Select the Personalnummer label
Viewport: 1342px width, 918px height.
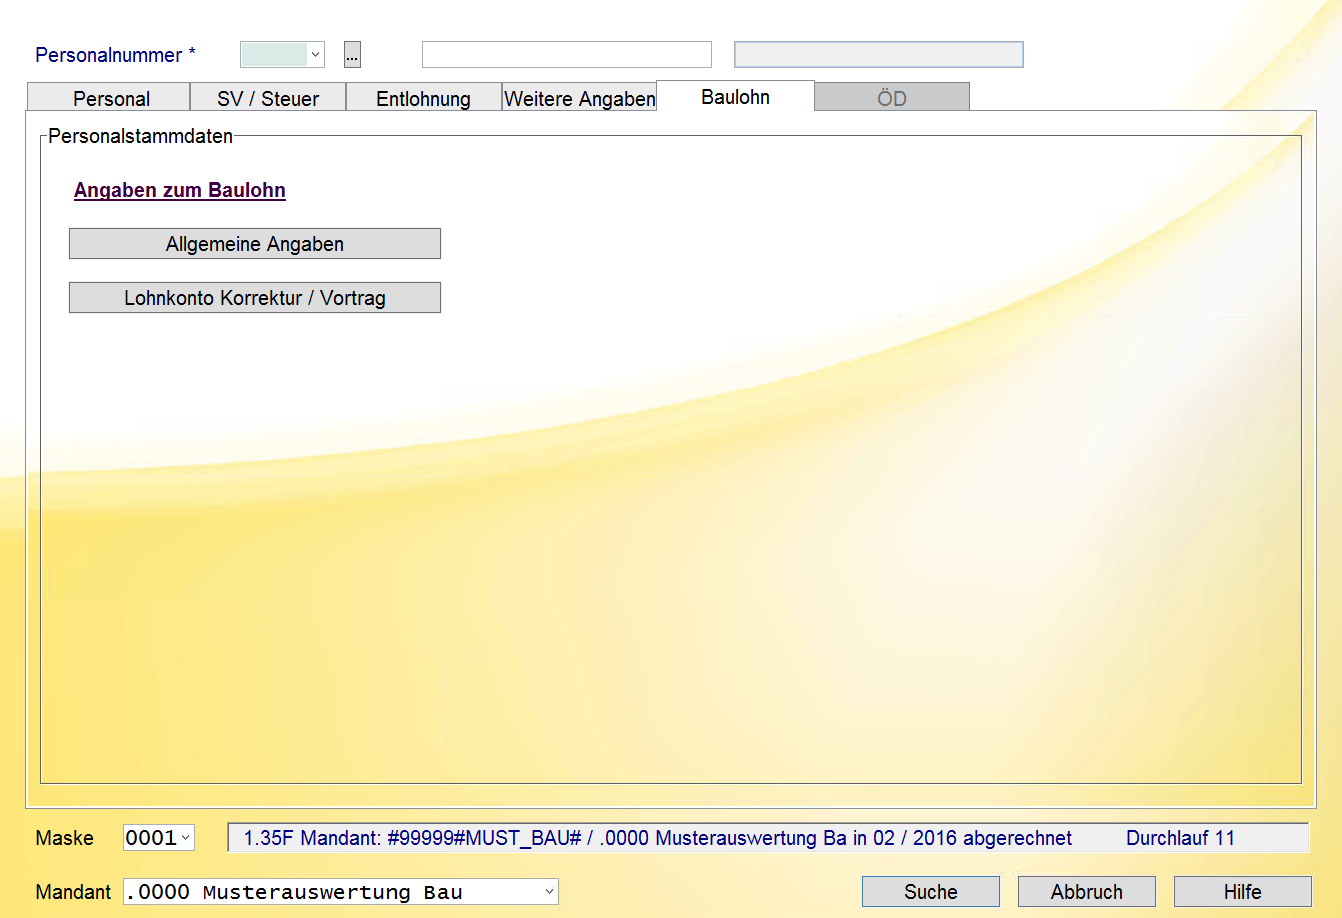click(x=115, y=55)
